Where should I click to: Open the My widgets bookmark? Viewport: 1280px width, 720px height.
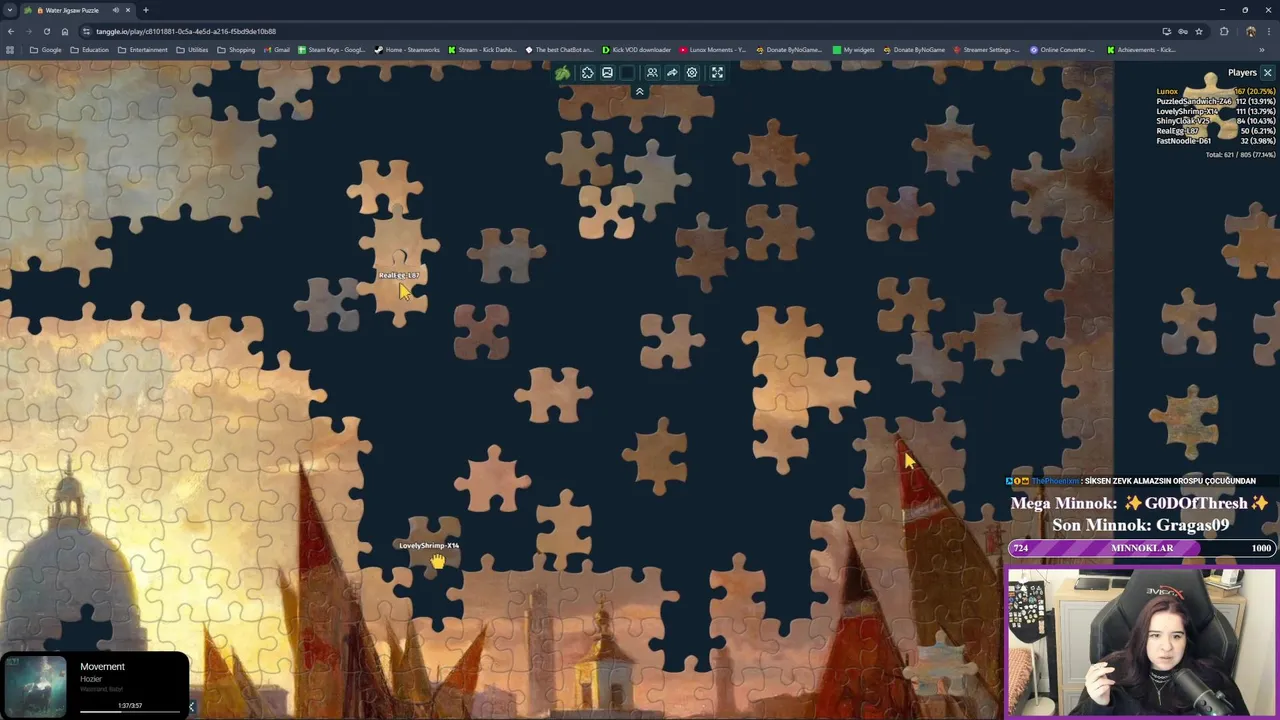point(853,50)
